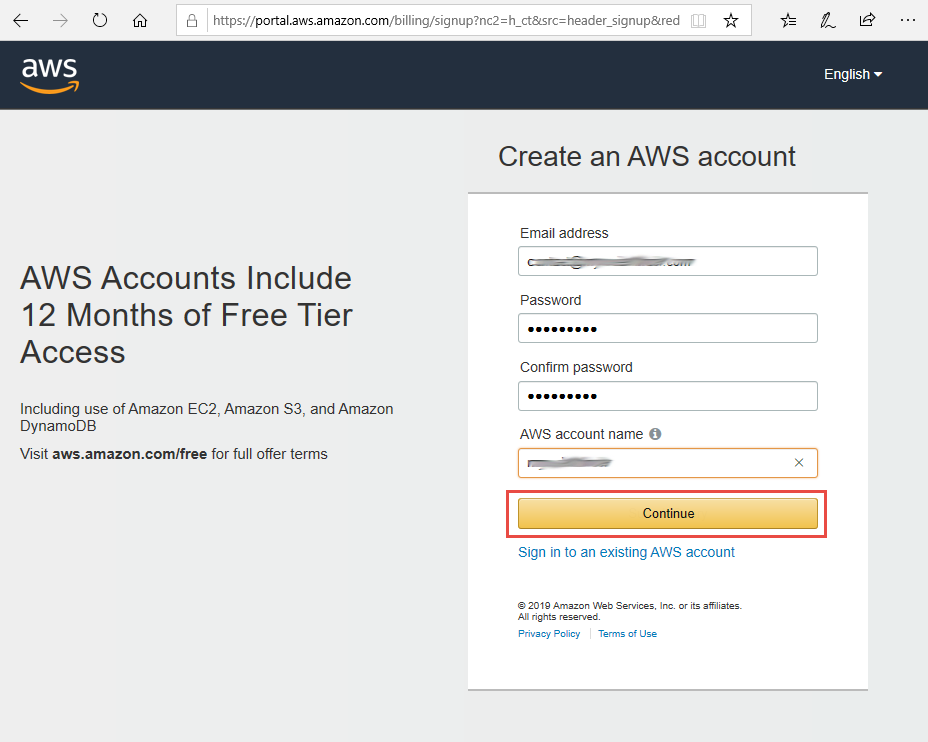This screenshot has height=742, width=928.
Task: Click the padlock site security icon
Action: (x=192, y=21)
